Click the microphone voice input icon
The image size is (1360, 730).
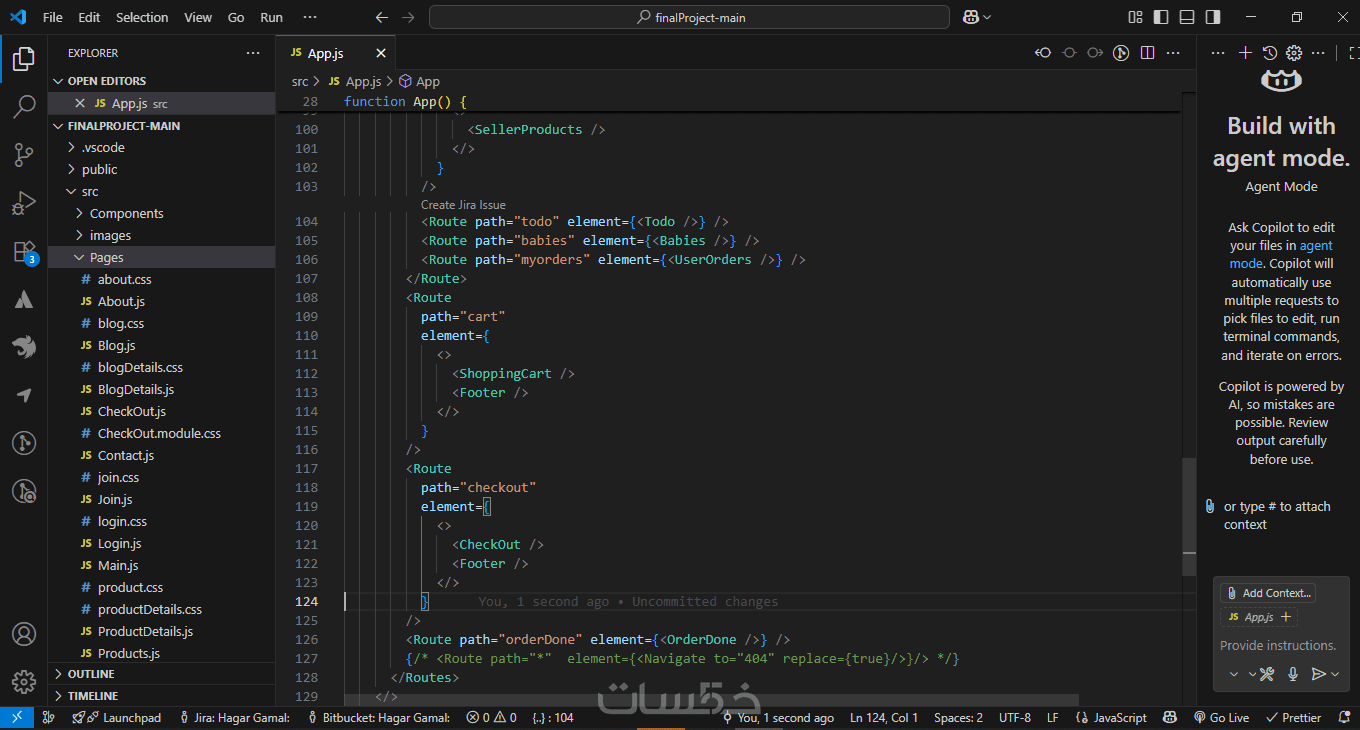1293,674
